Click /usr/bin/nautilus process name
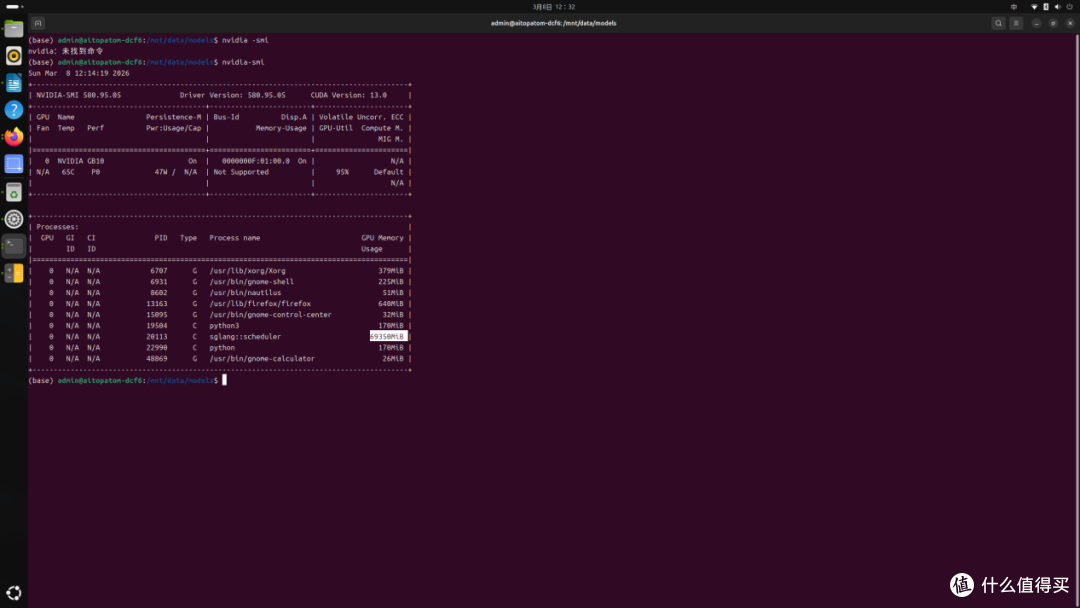1080x608 pixels. pyautogui.click(x=245, y=293)
